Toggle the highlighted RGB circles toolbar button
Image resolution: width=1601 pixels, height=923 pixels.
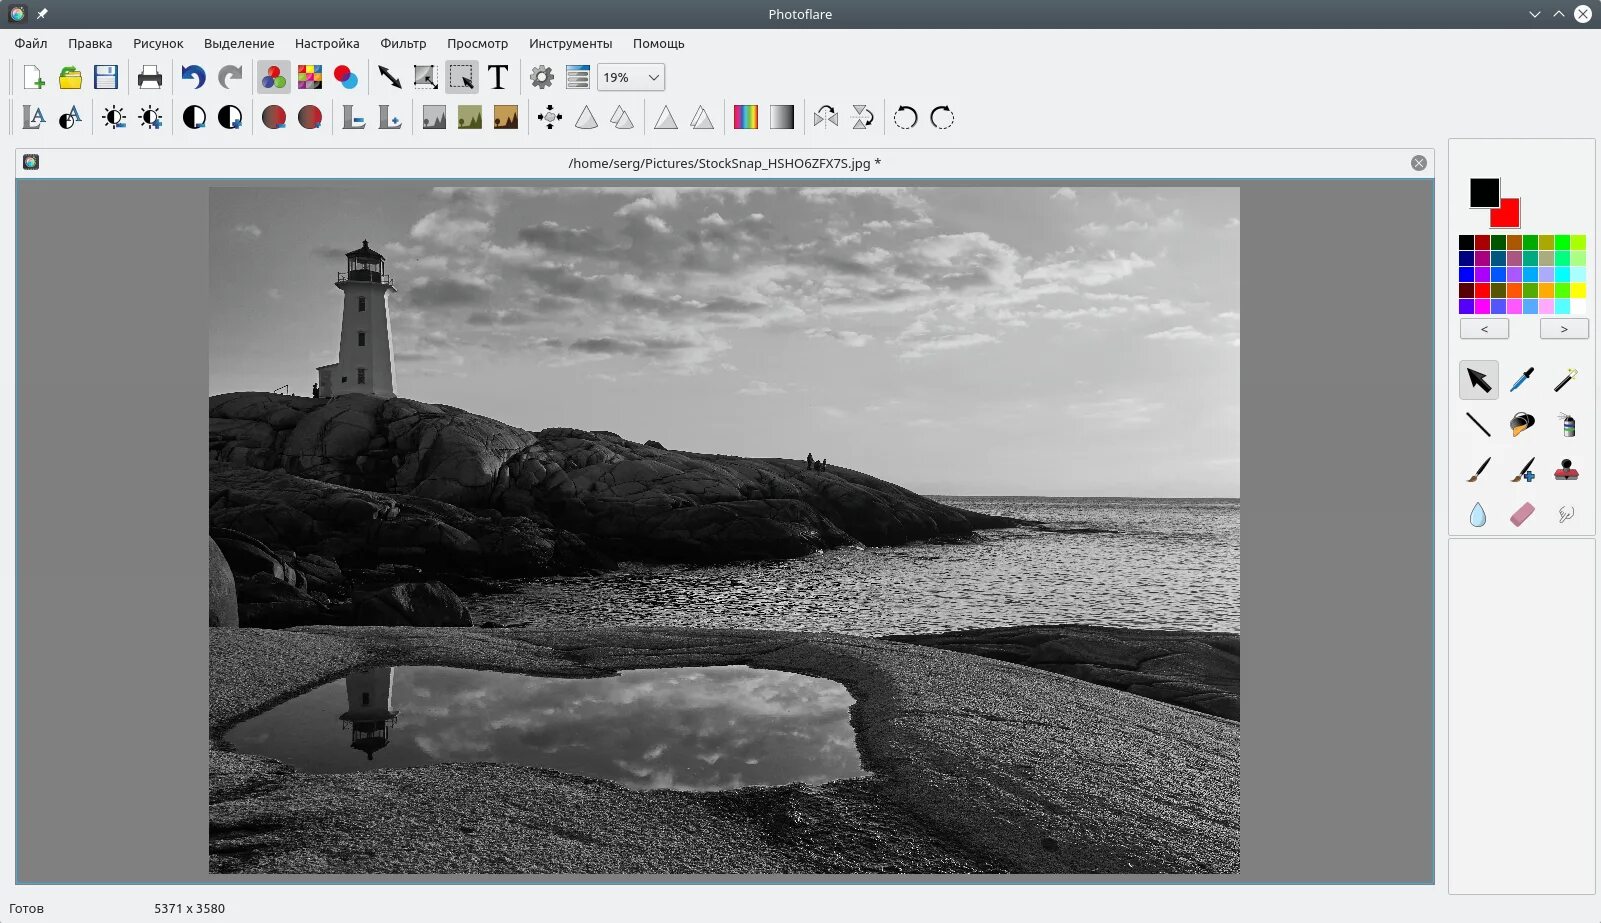[x=274, y=77]
